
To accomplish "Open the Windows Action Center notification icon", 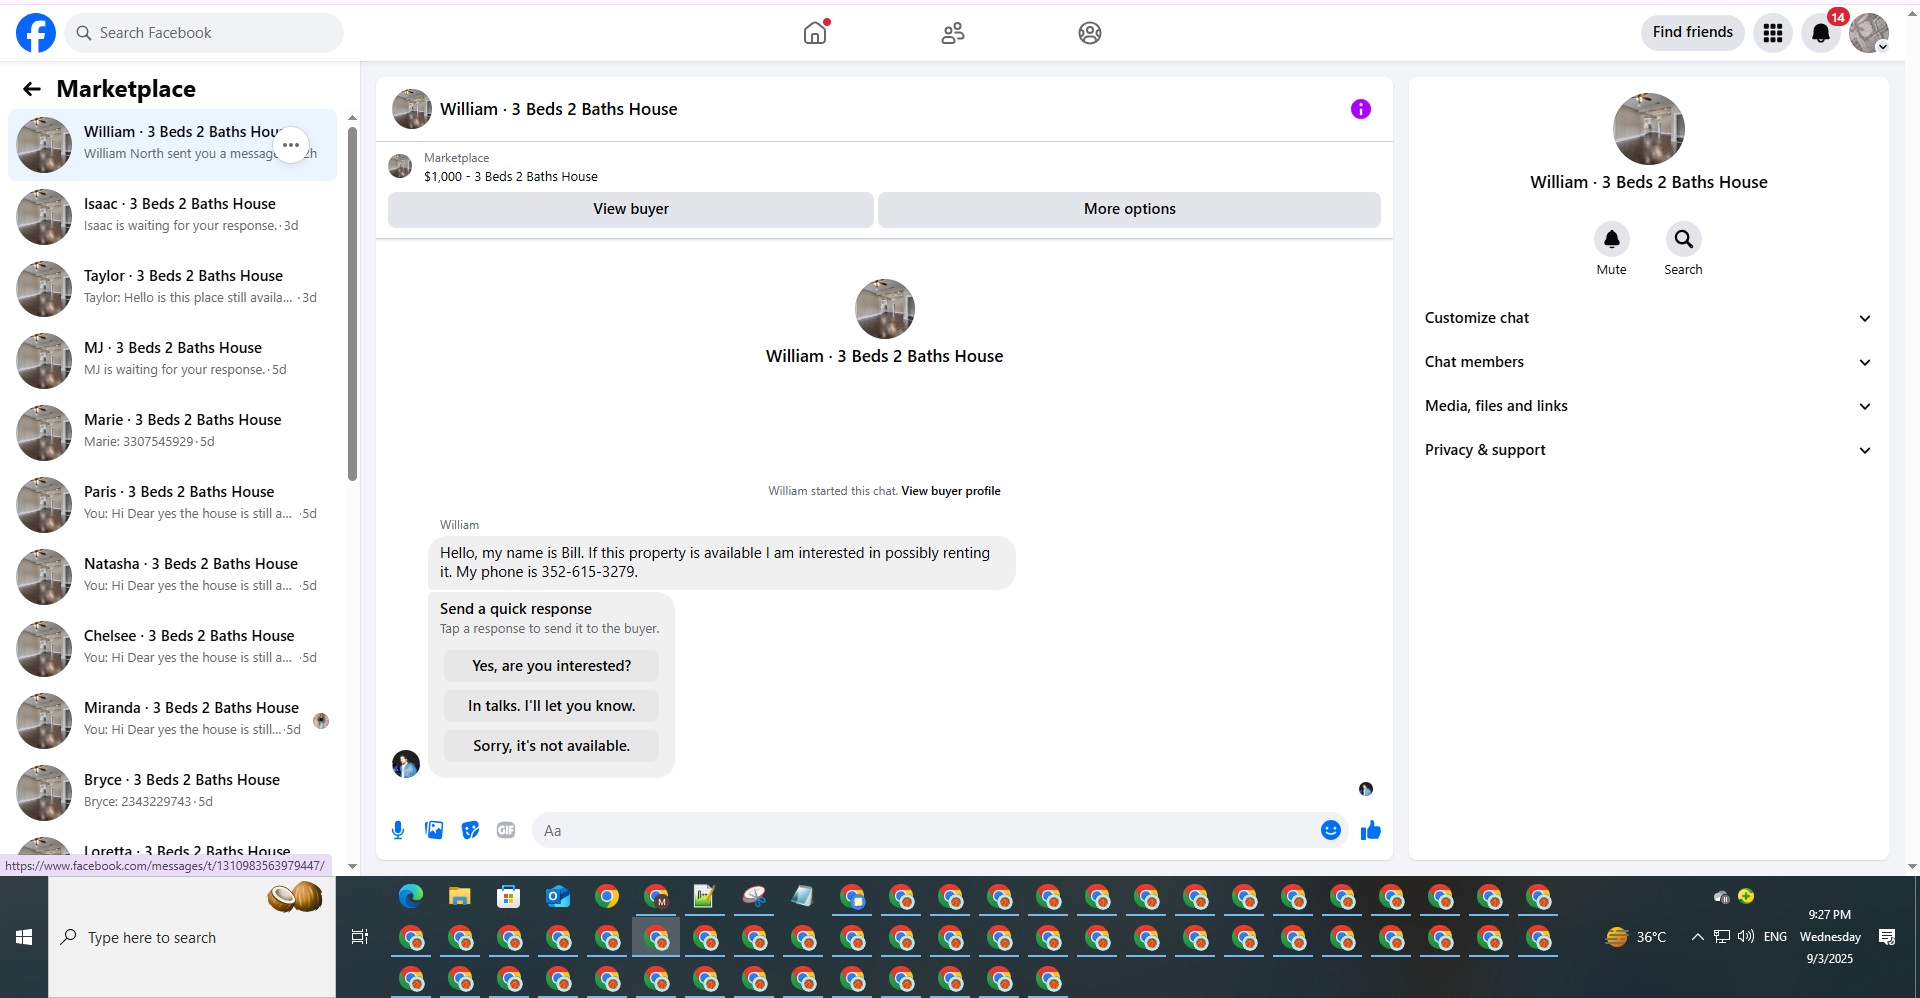I will 1887,937.
